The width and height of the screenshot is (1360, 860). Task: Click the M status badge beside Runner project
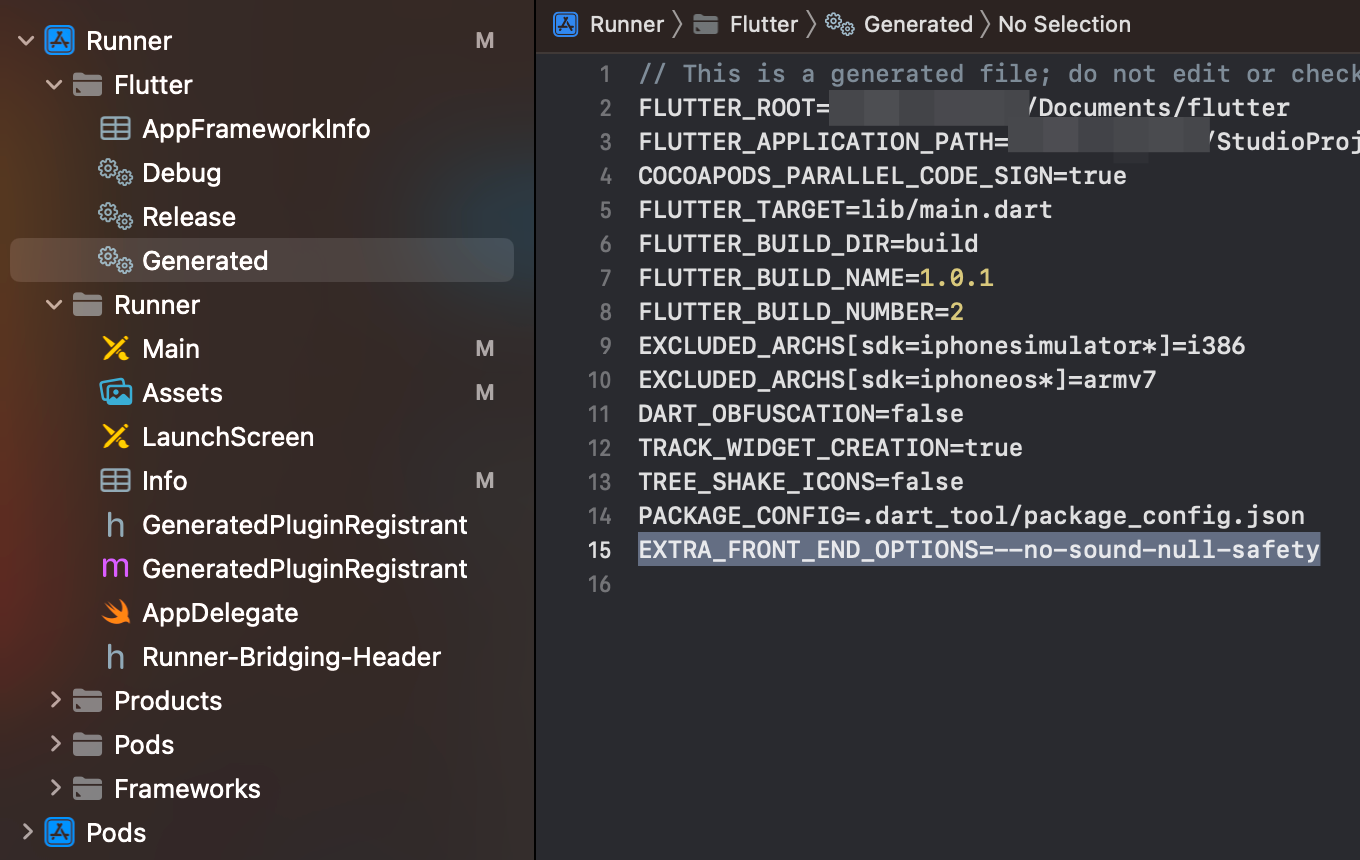point(485,41)
